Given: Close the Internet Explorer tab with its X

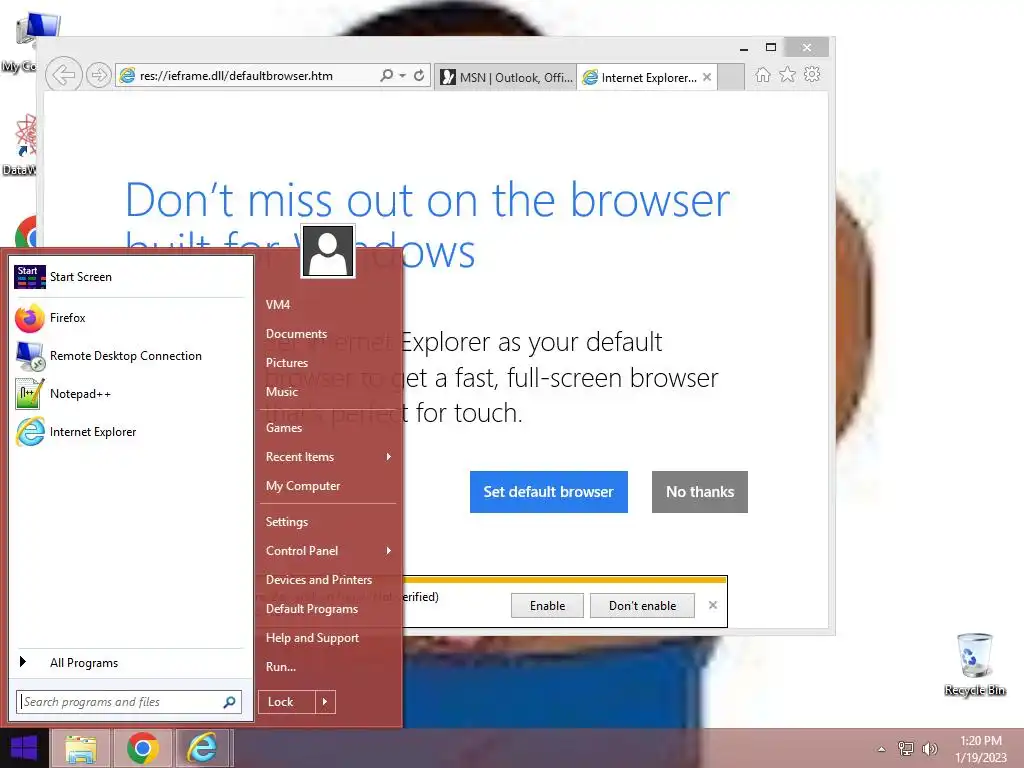Looking at the screenshot, I should tap(707, 77).
